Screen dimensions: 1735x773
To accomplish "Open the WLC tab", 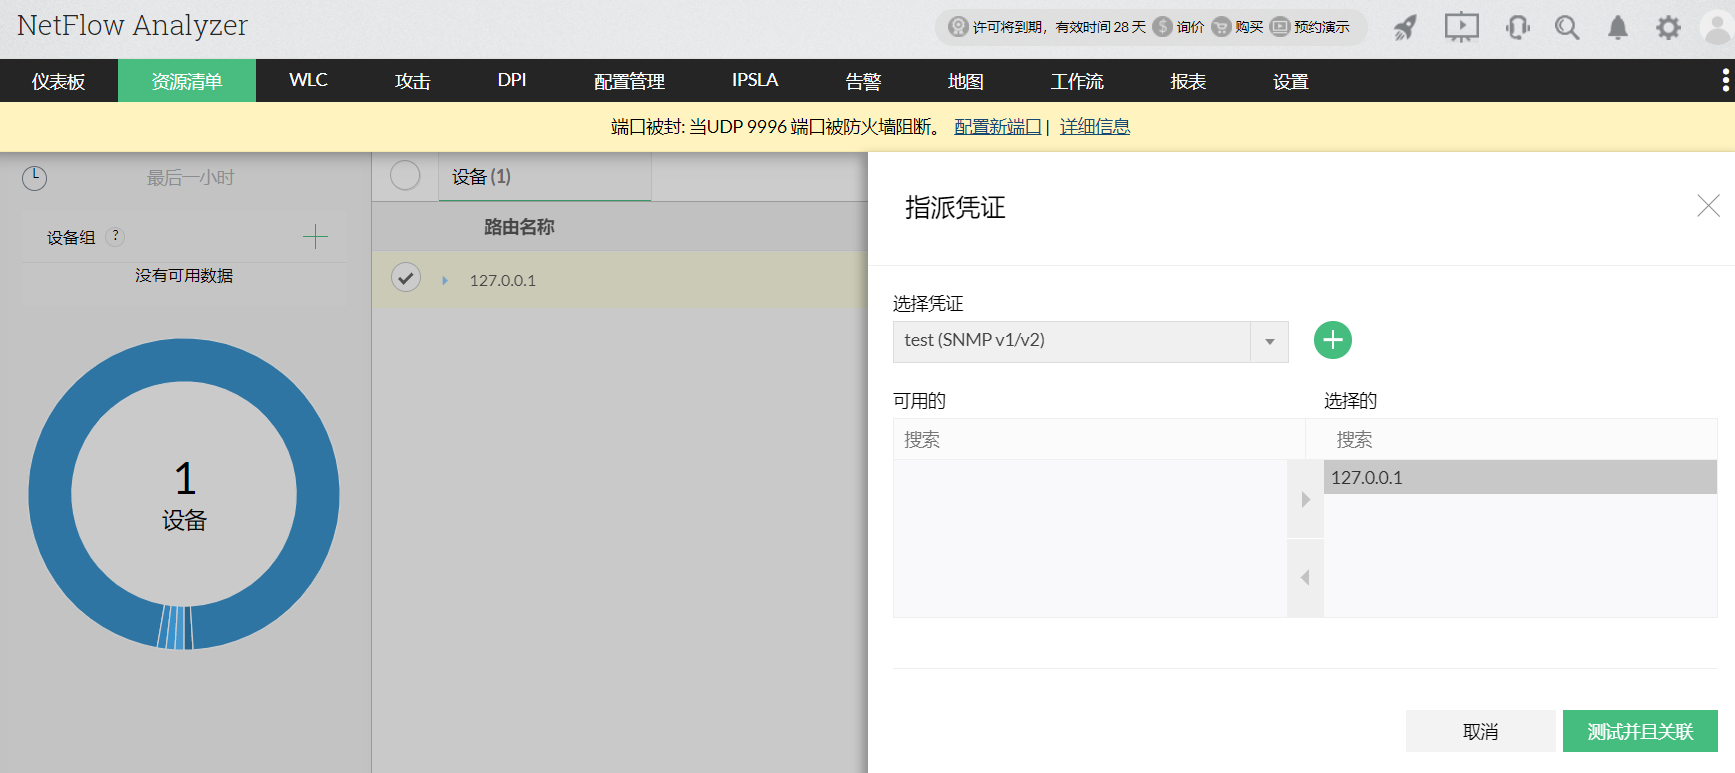I will click(x=308, y=81).
